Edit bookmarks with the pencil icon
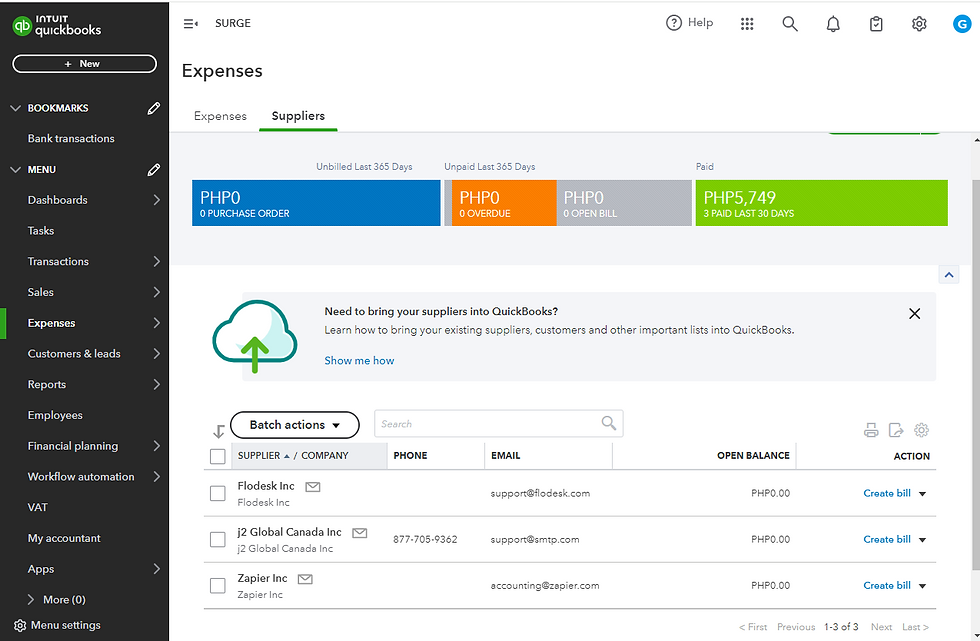The height and width of the screenshot is (641, 980). click(154, 108)
